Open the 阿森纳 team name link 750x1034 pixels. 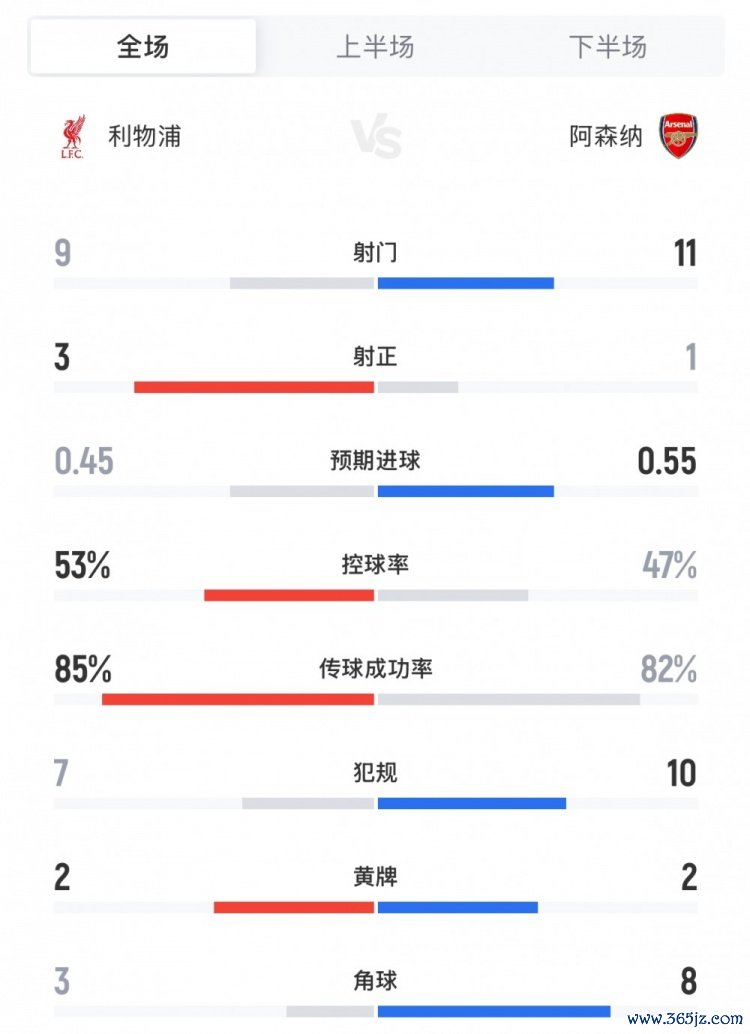pos(606,137)
